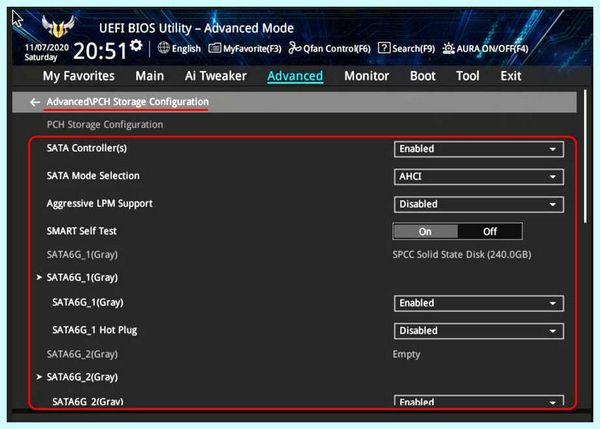
Task: Open MyFavorite(F3) folder icon
Action: [215, 48]
